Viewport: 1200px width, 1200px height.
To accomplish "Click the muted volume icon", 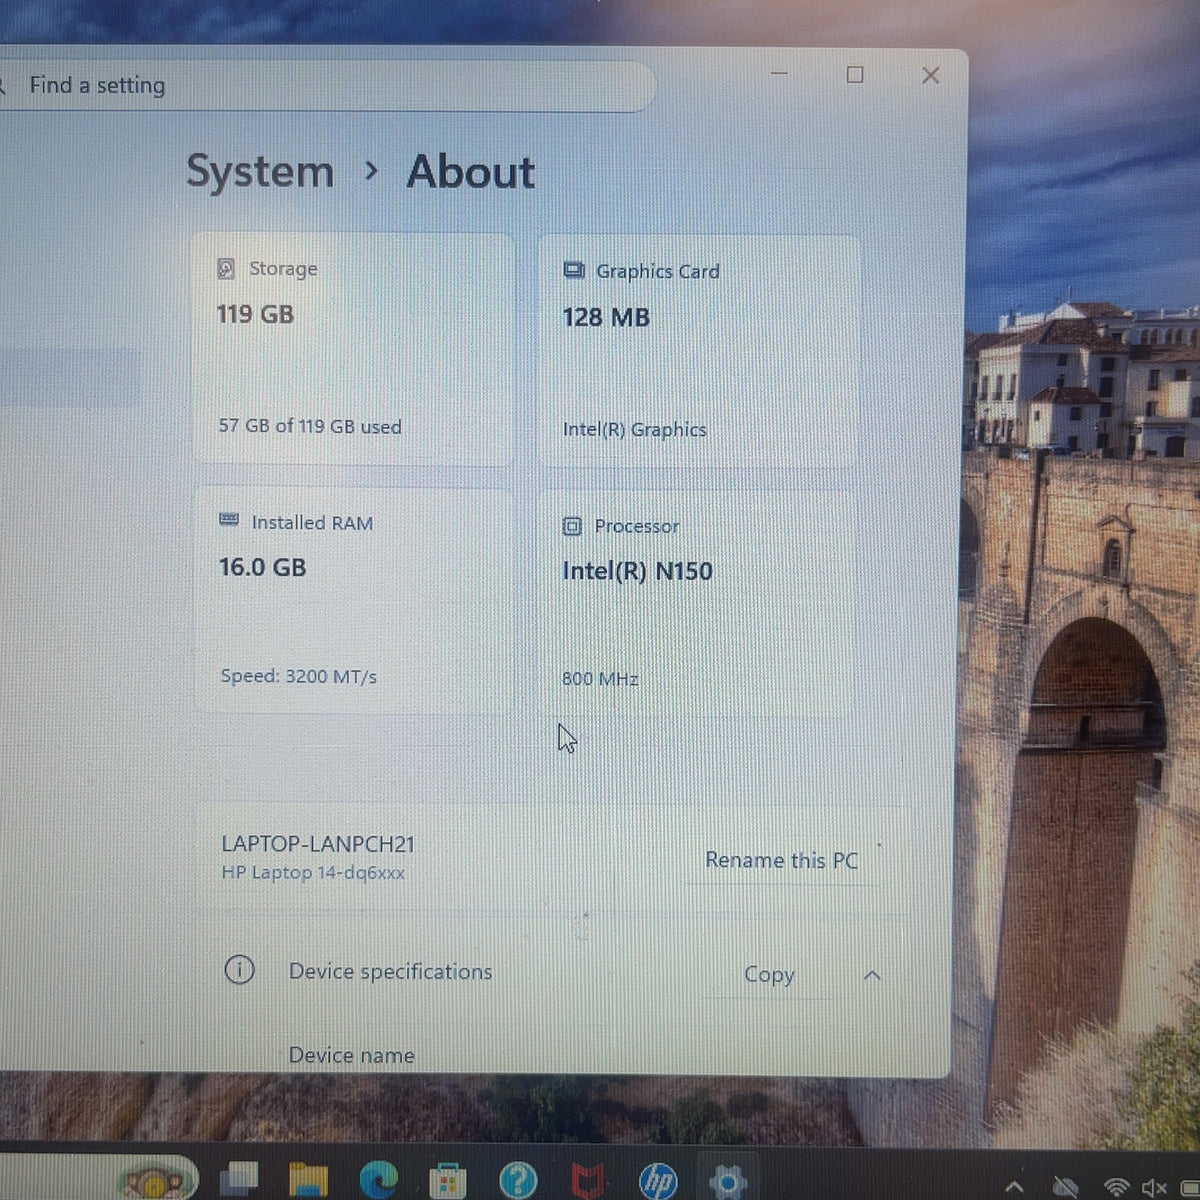I will pyautogui.click(x=1154, y=1188).
